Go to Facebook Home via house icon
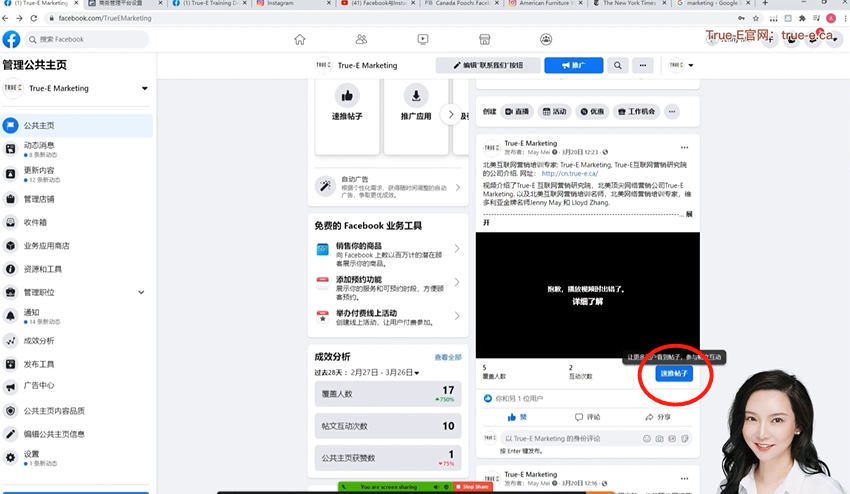 299,39
